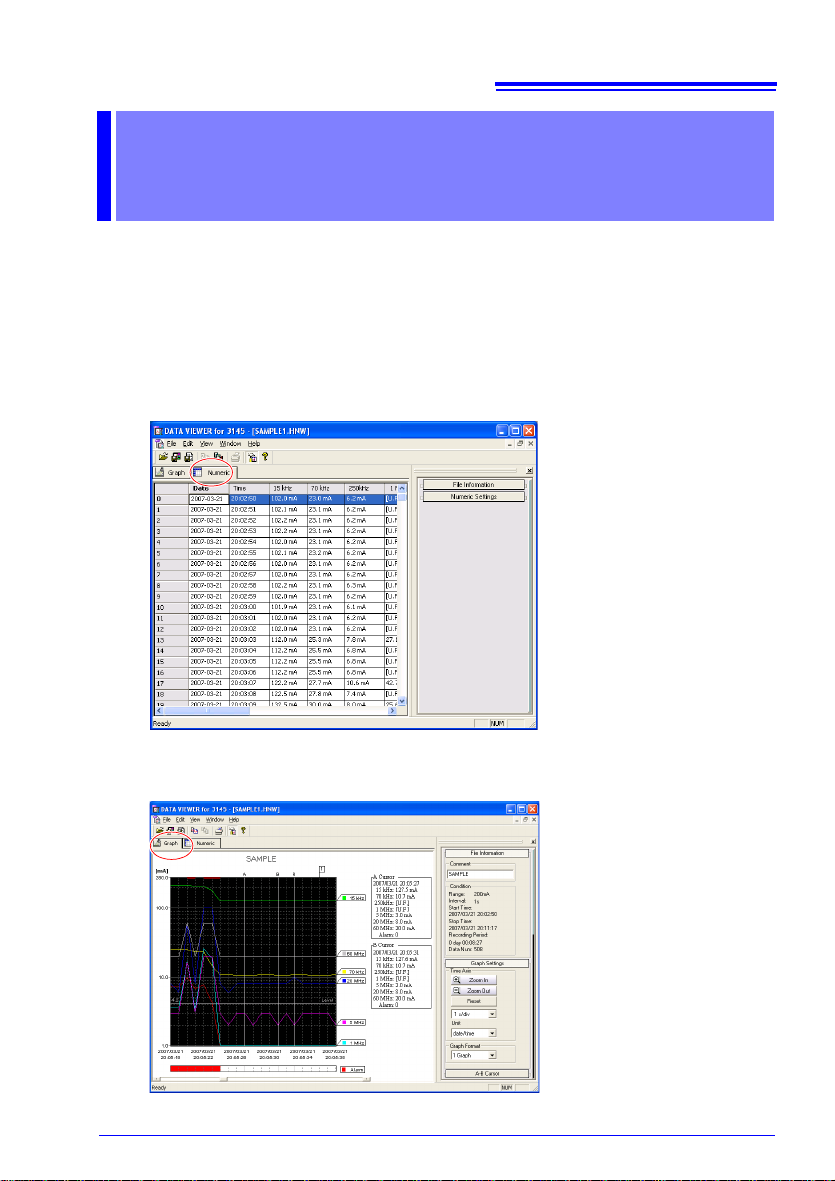The width and height of the screenshot is (835, 1181).
Task: Click the 6.3 mA cell in row 8
Action: coord(364,585)
